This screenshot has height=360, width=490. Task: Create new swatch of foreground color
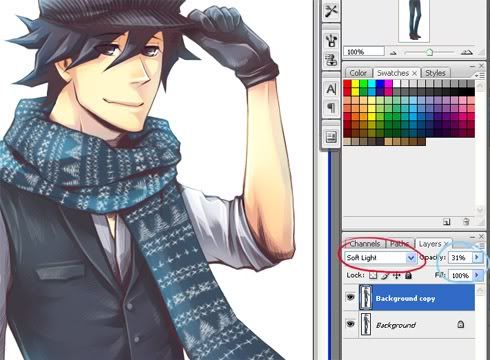(447, 222)
